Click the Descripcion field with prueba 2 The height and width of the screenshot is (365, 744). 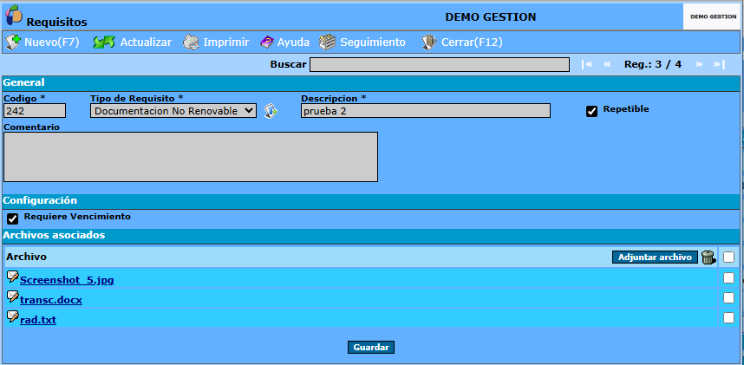(x=426, y=111)
